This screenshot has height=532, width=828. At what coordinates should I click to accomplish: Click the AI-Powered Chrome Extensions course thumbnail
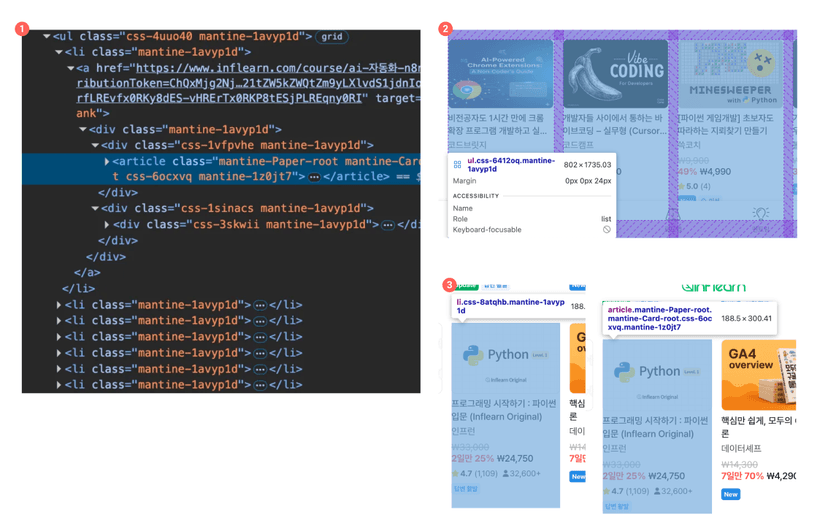pyautogui.click(x=500, y=75)
